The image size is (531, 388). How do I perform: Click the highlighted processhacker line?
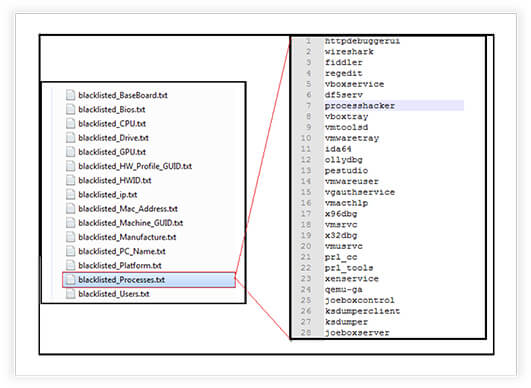click(394, 106)
